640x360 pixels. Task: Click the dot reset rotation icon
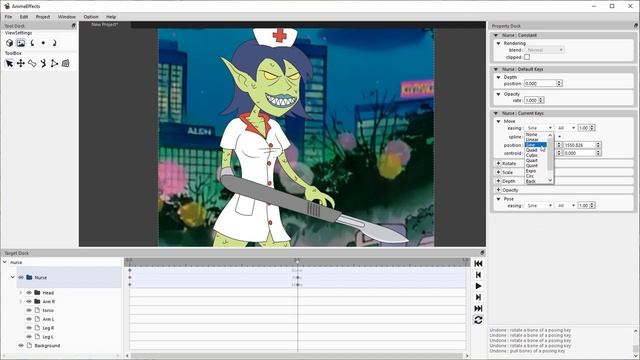(x=43, y=43)
